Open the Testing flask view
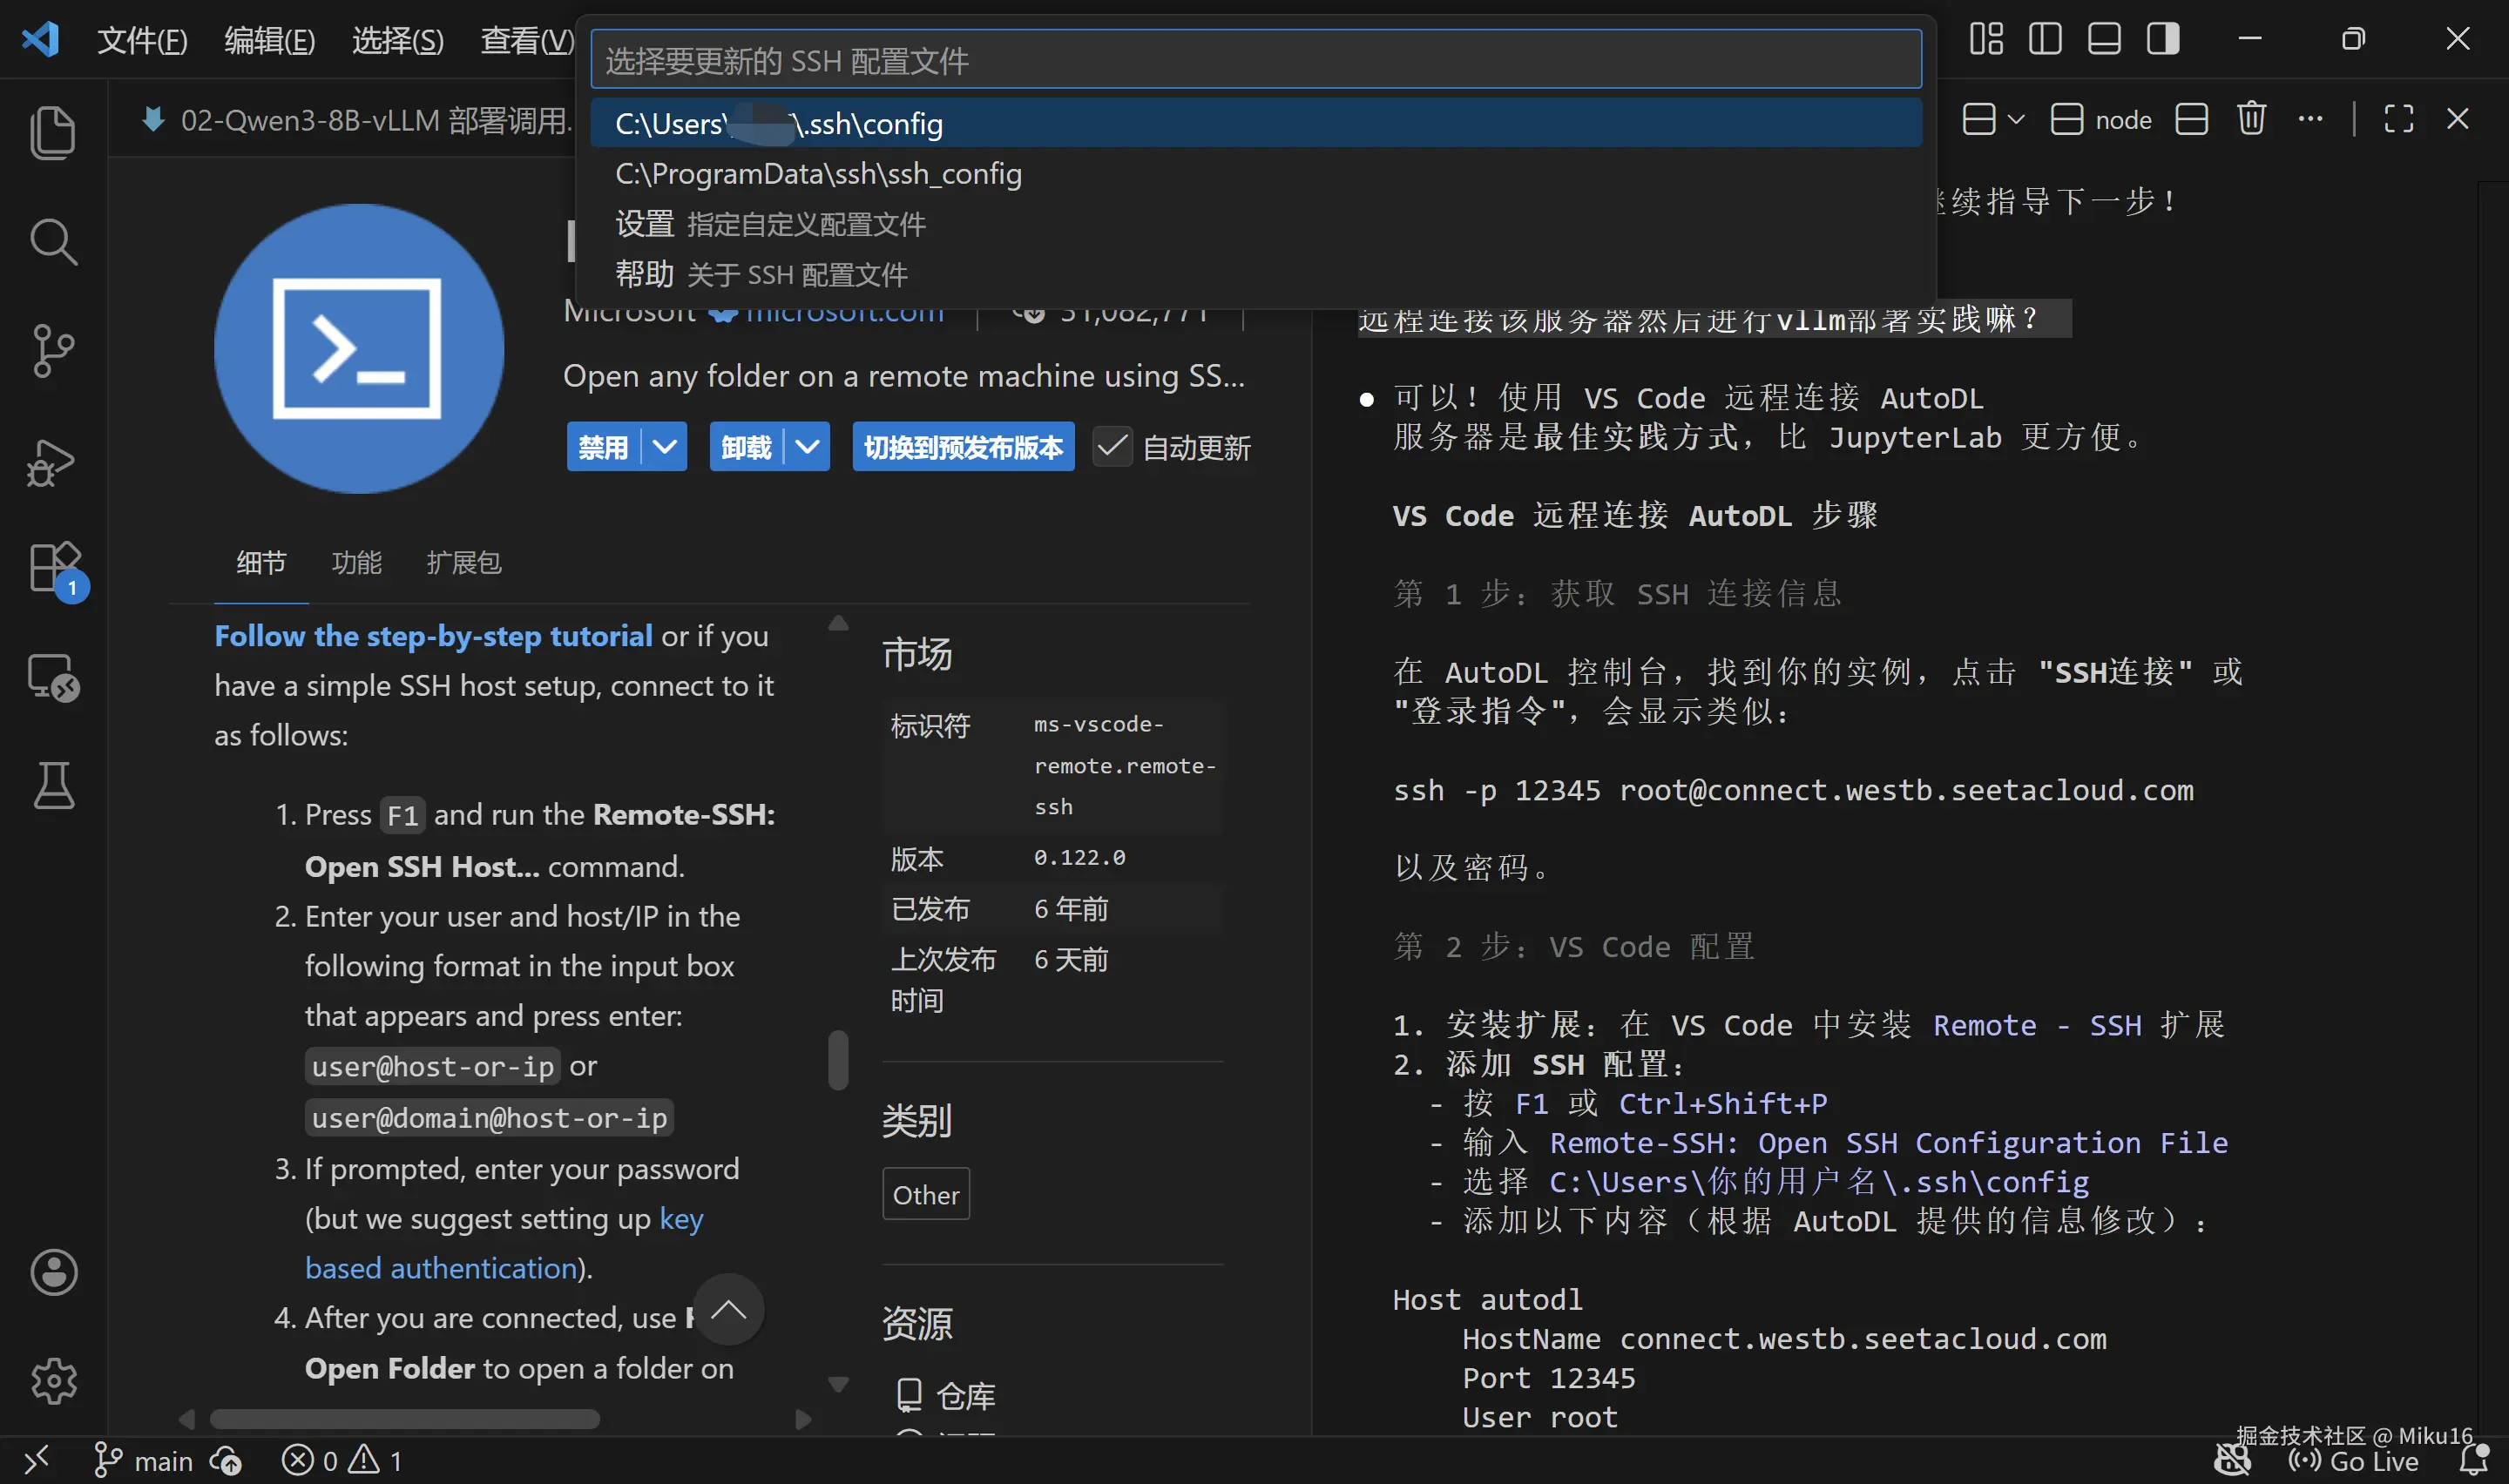2509x1484 pixels. pyautogui.click(x=52, y=785)
